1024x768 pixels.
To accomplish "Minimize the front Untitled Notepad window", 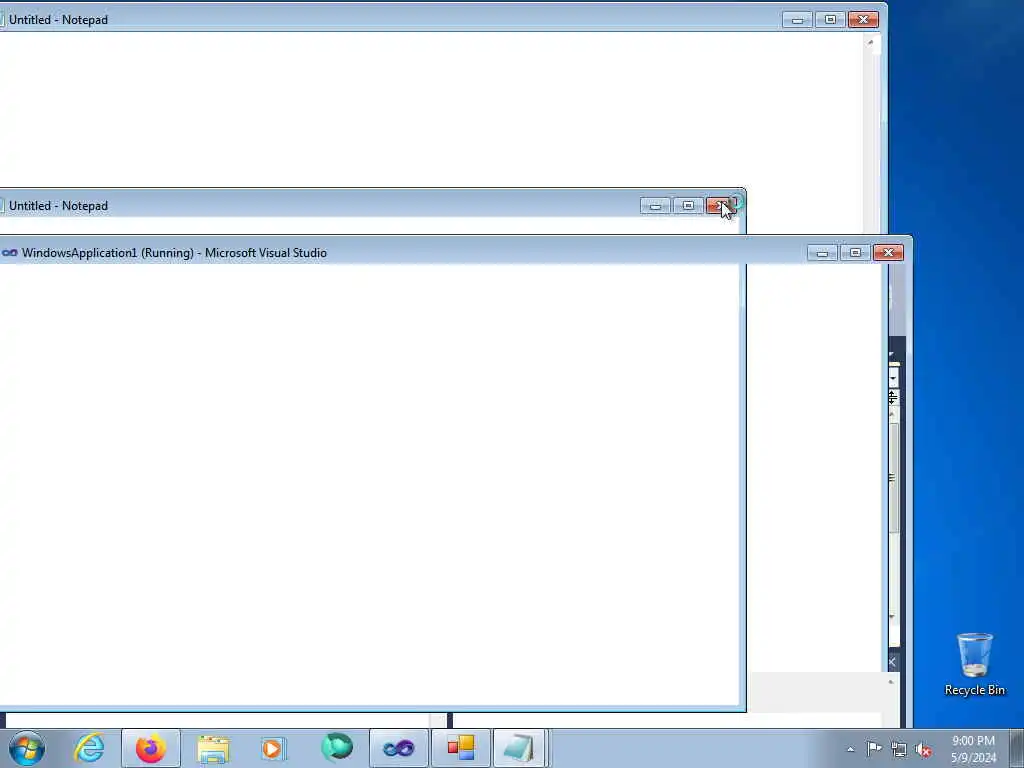I will 655,206.
